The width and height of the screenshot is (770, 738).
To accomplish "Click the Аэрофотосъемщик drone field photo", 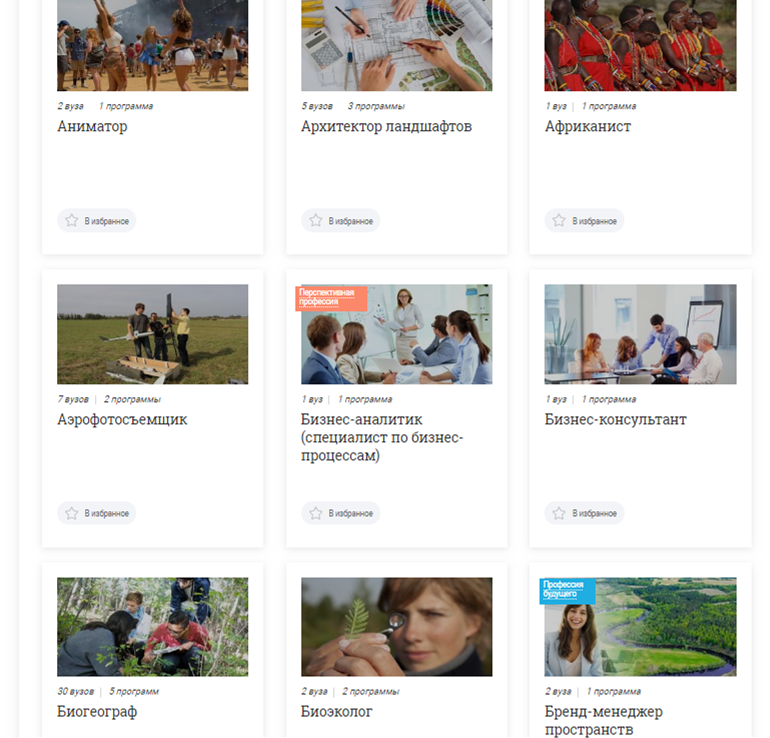I will coord(153,334).
